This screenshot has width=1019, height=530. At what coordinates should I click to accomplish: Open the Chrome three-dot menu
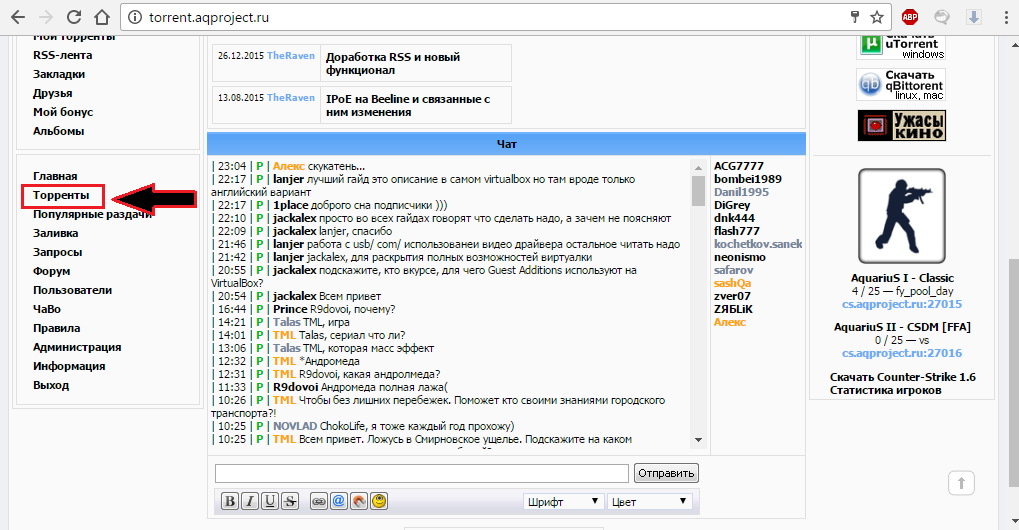coord(1006,18)
